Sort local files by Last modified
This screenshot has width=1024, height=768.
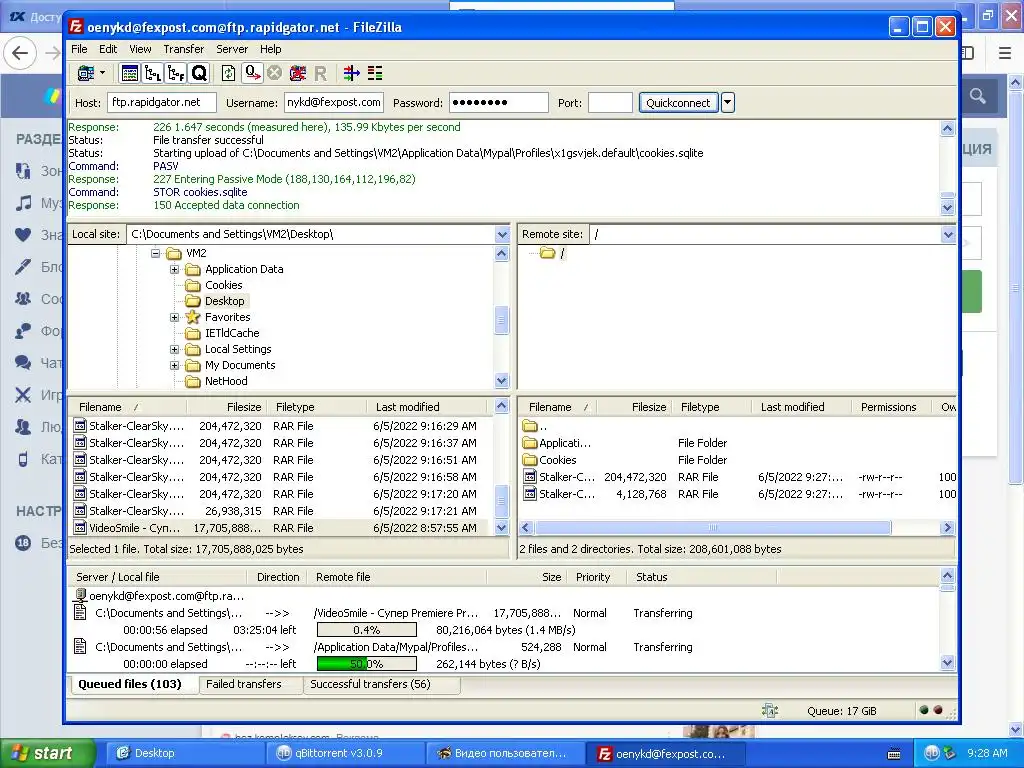pyautogui.click(x=428, y=407)
